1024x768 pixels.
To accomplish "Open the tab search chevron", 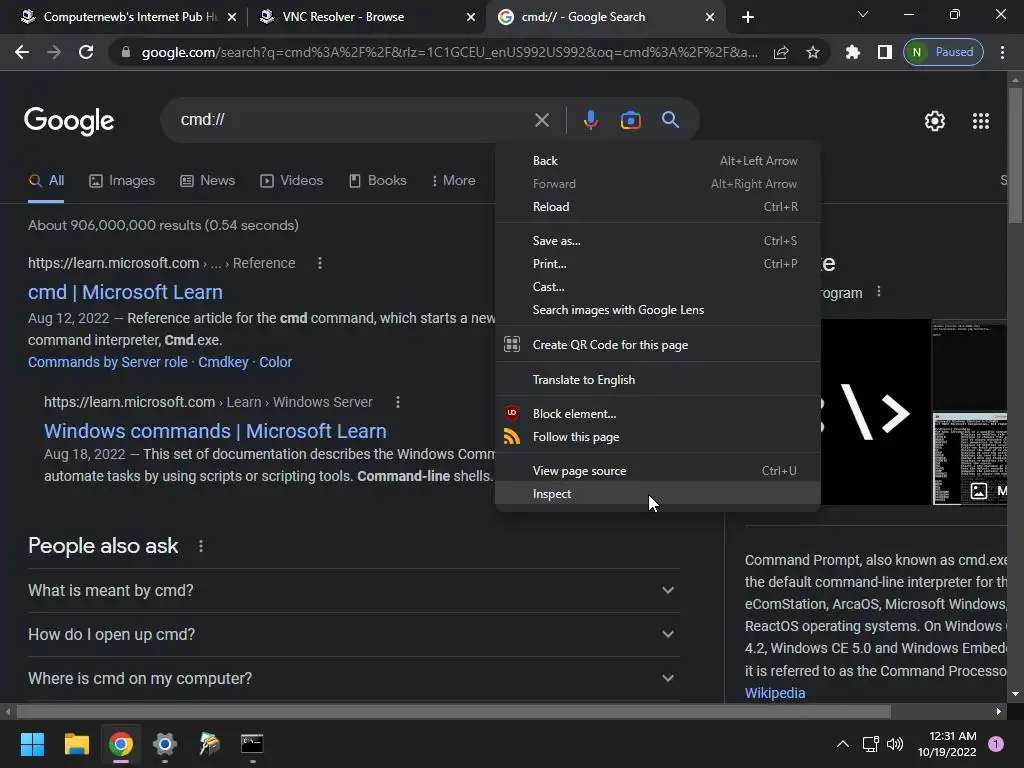I will (x=863, y=14).
